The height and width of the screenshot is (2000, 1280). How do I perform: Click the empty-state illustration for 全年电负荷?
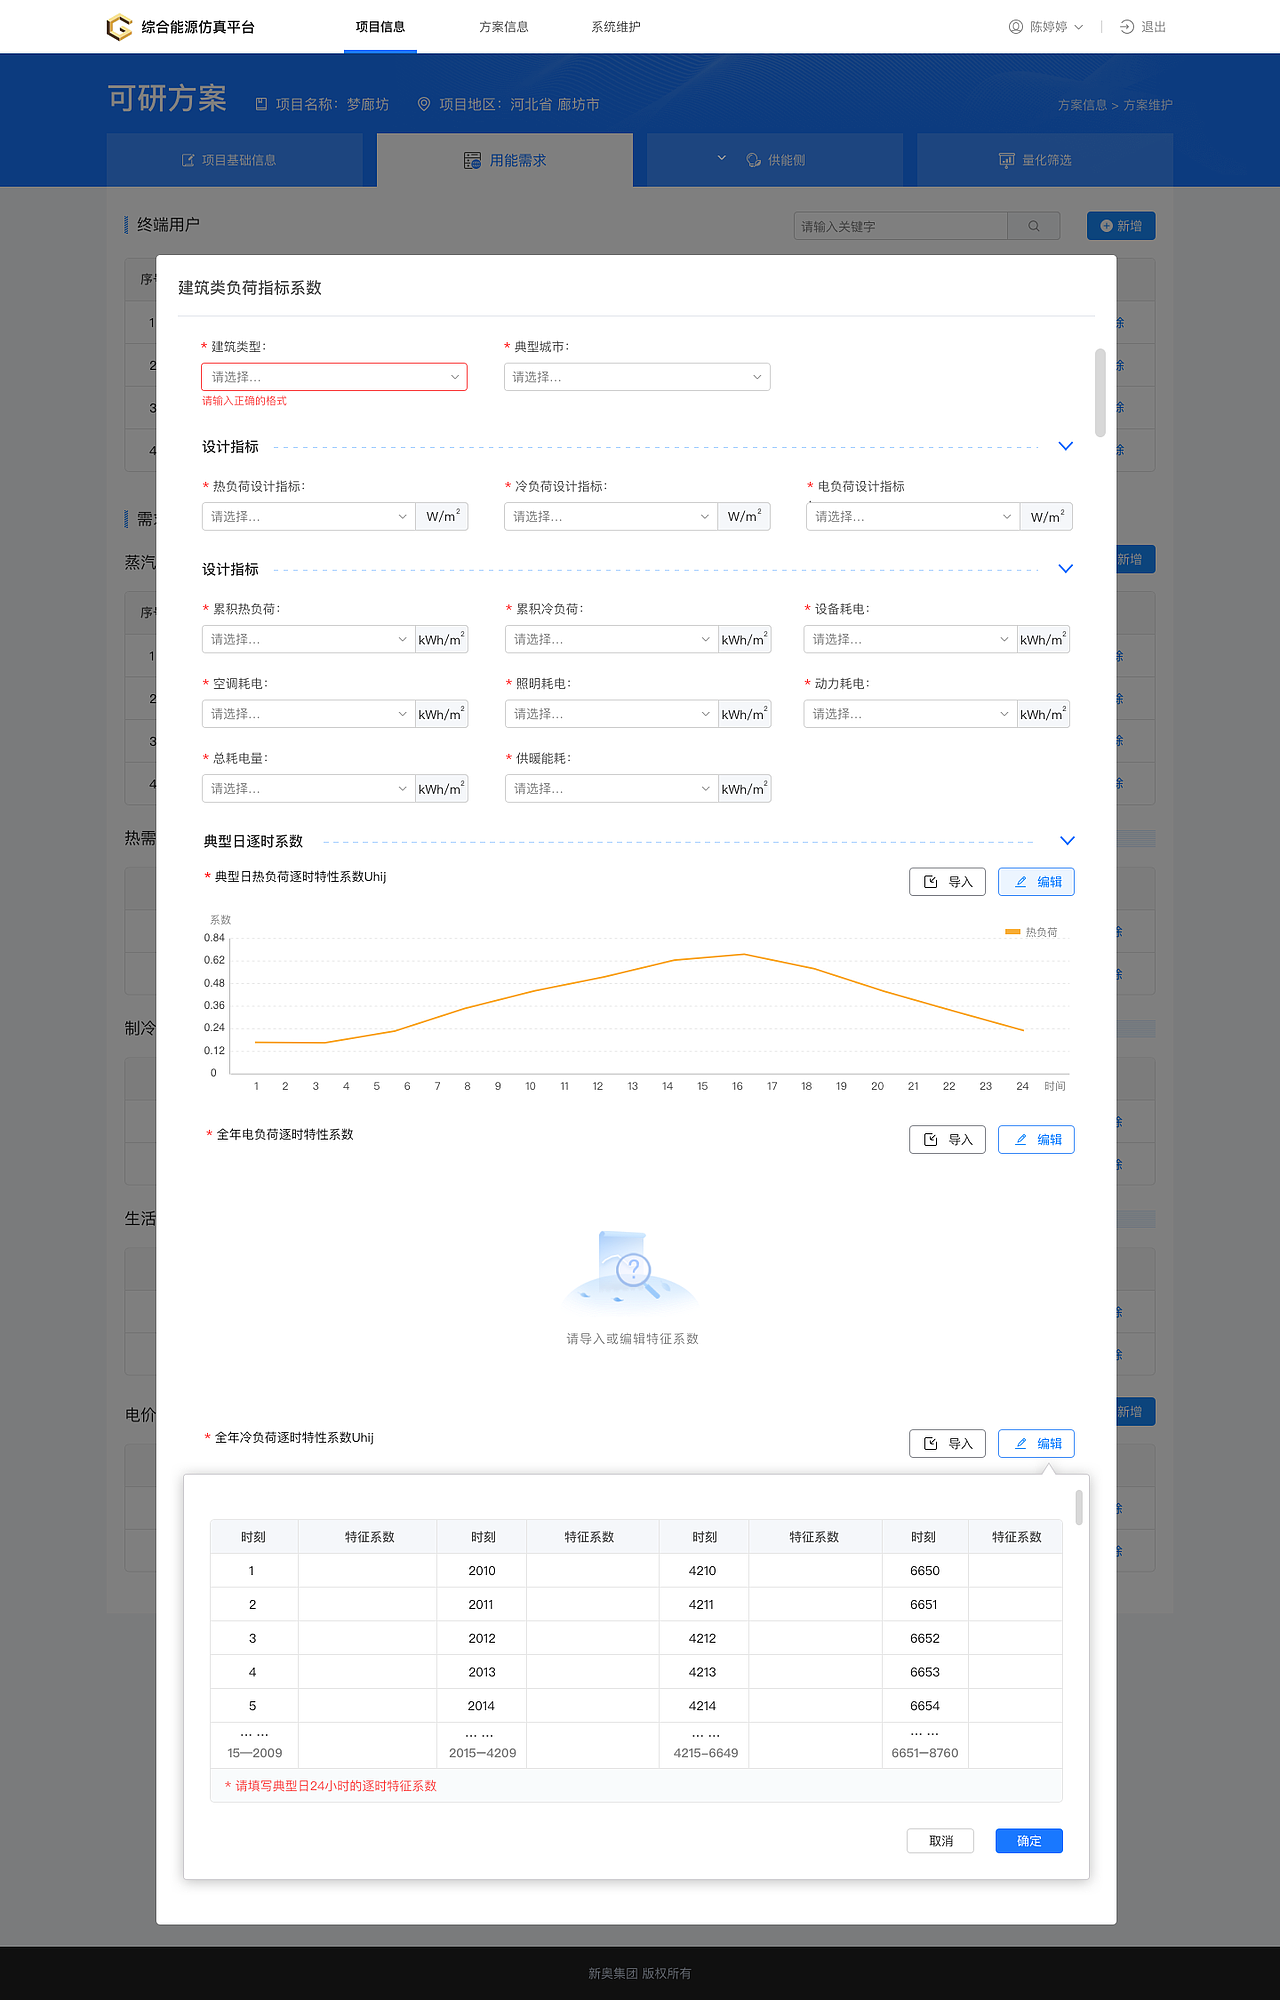click(632, 1270)
